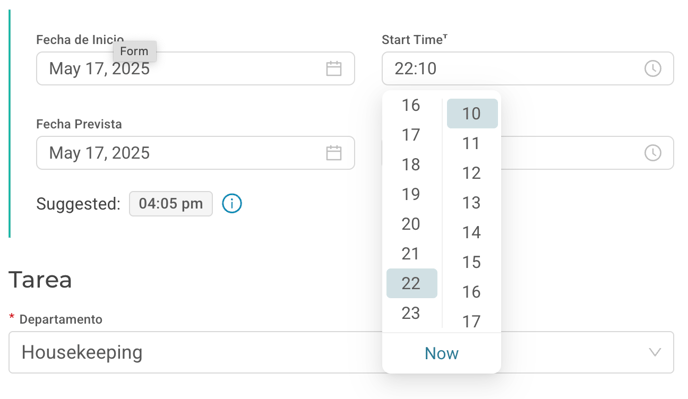Select hour 18 in the hour column
This screenshot has width=688, height=399.
[x=411, y=165]
